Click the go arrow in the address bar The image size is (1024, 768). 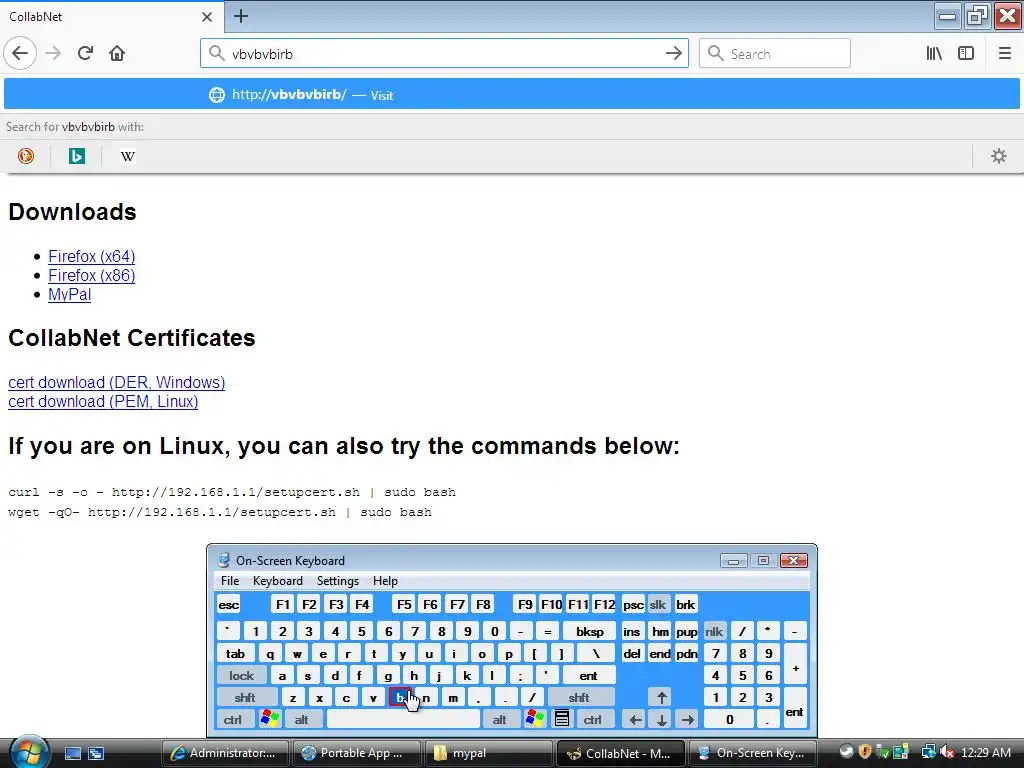pyautogui.click(x=673, y=54)
